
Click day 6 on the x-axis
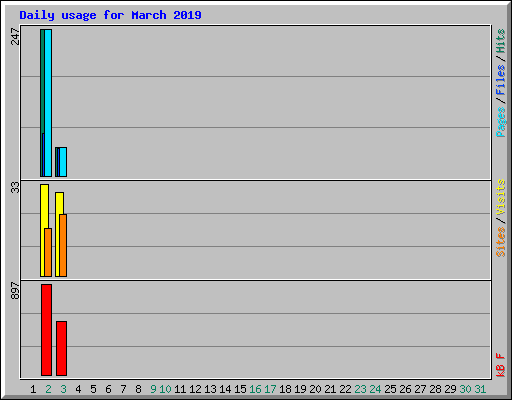(x=108, y=389)
